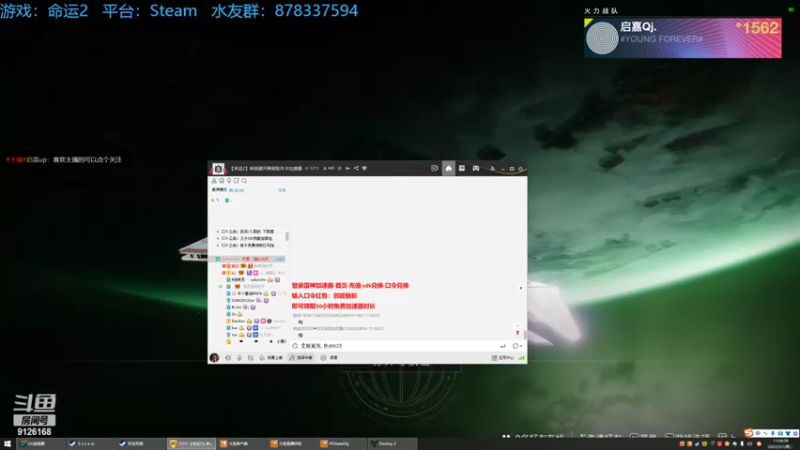Click the location pin icon in sidebar toolbar
The image size is (800, 450).
(229, 181)
